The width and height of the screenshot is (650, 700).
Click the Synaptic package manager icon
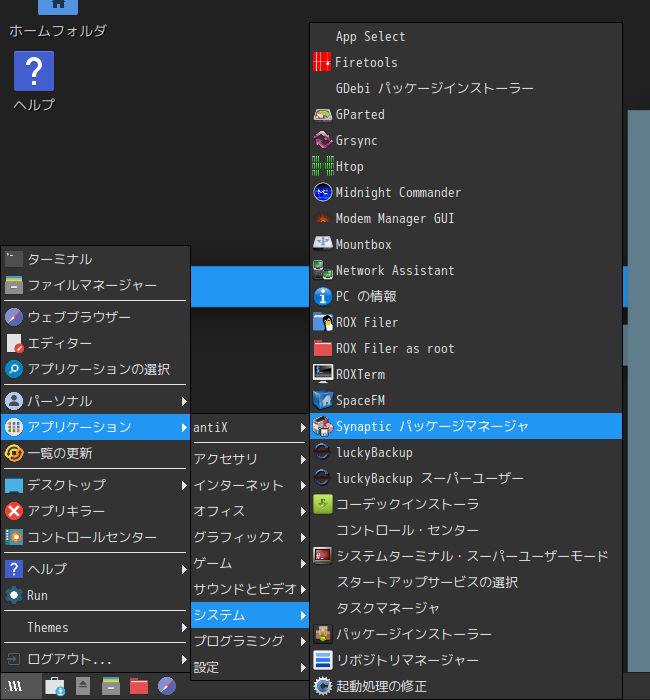[322, 426]
